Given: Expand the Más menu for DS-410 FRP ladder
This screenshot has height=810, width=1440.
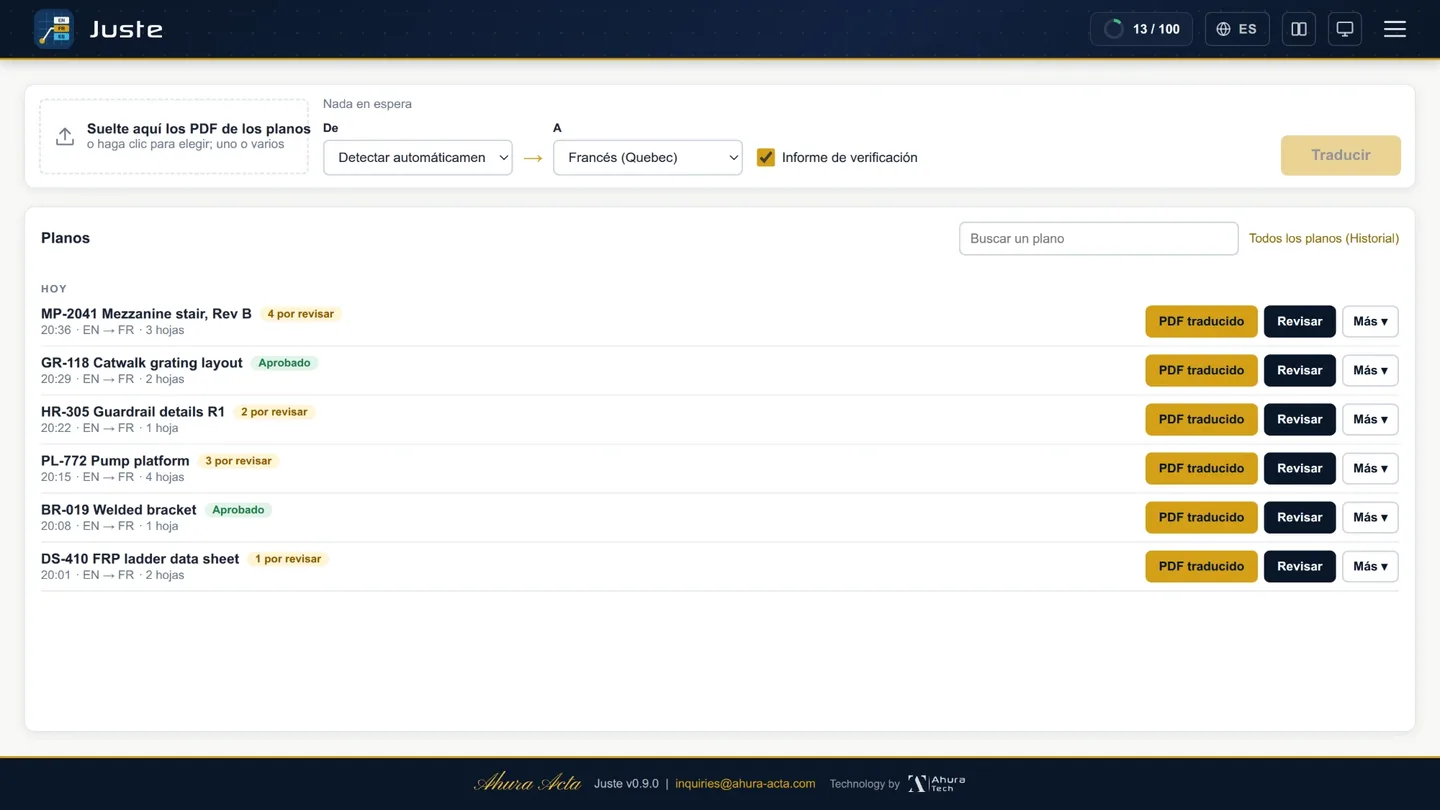Looking at the screenshot, I should coord(1370,566).
